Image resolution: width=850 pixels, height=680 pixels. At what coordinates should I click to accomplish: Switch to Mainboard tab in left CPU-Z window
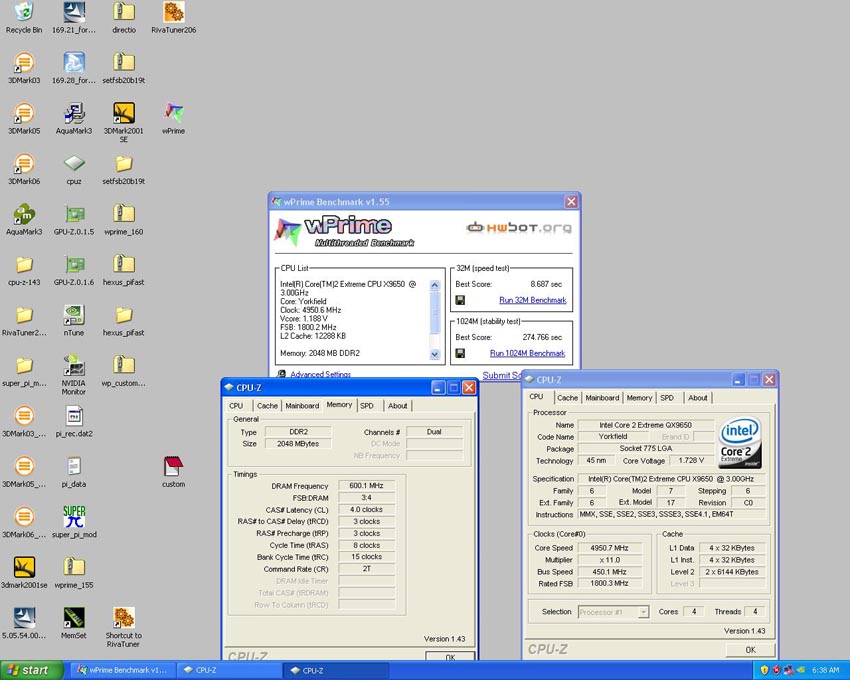tap(302, 406)
